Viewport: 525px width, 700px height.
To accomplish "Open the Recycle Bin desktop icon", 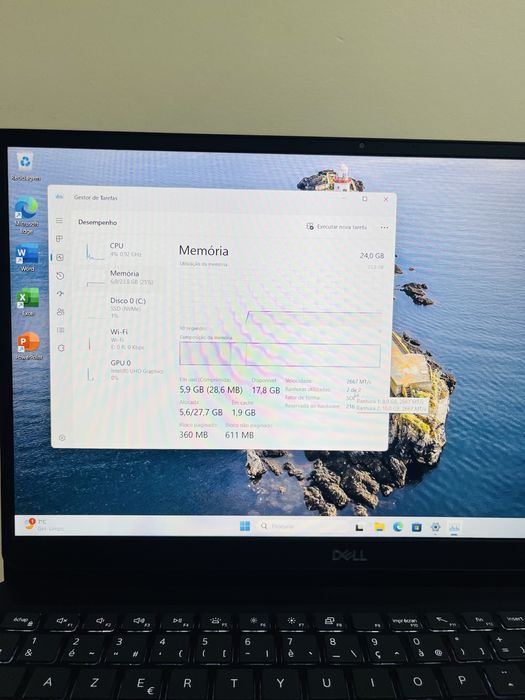I will (x=25, y=166).
